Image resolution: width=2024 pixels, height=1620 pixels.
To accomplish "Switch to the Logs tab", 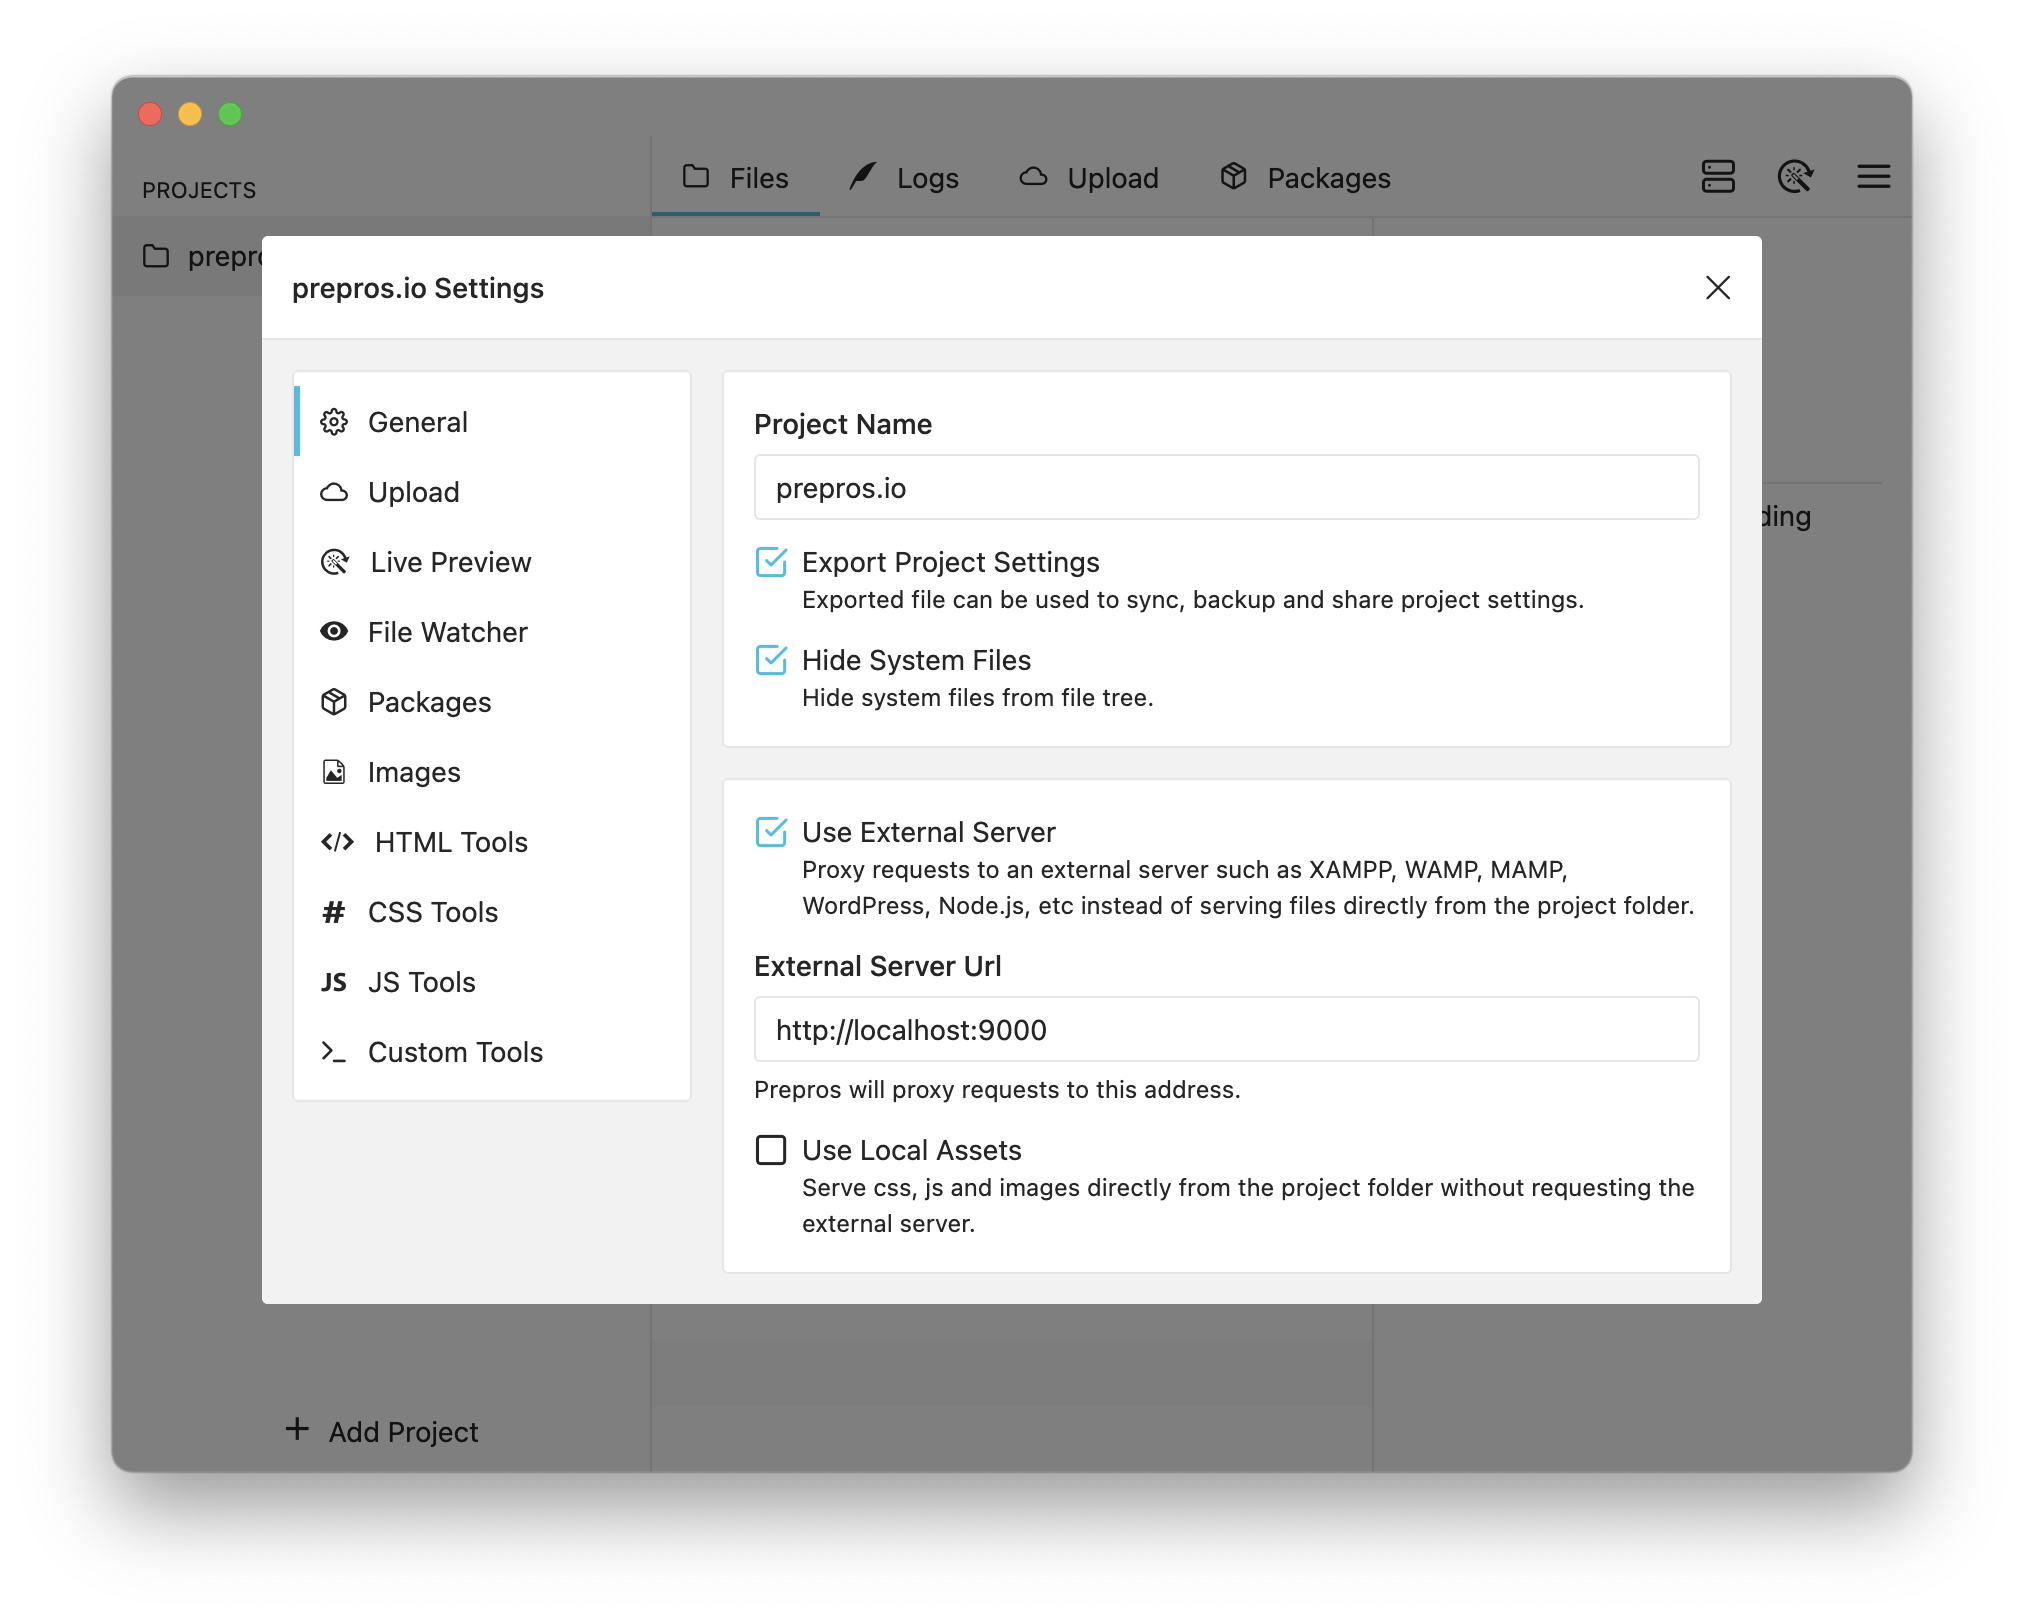I will click(904, 178).
